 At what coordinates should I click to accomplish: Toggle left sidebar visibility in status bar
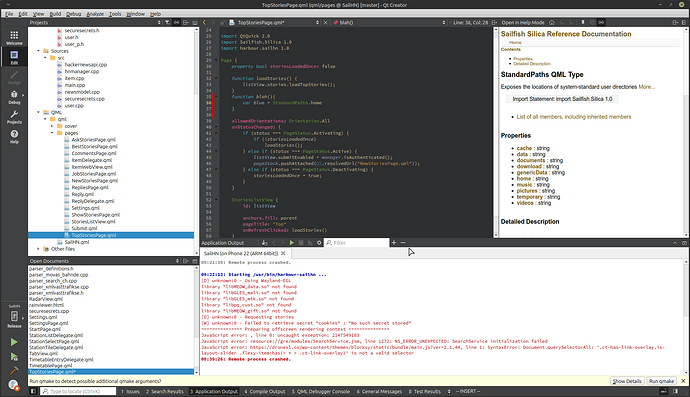[x=33, y=391]
